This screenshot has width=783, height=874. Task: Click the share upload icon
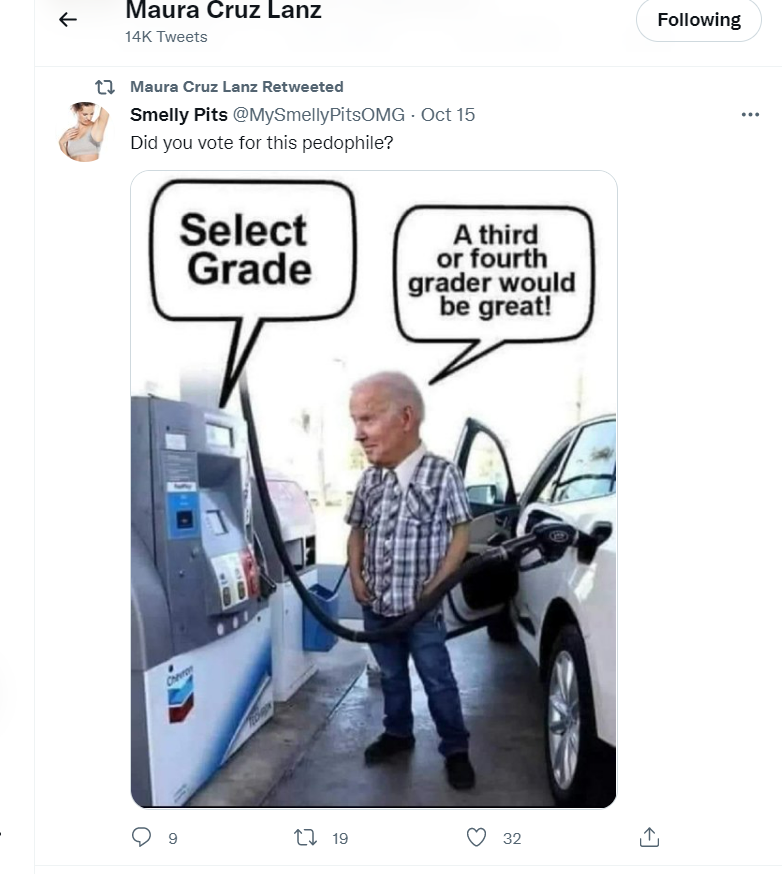tap(649, 837)
